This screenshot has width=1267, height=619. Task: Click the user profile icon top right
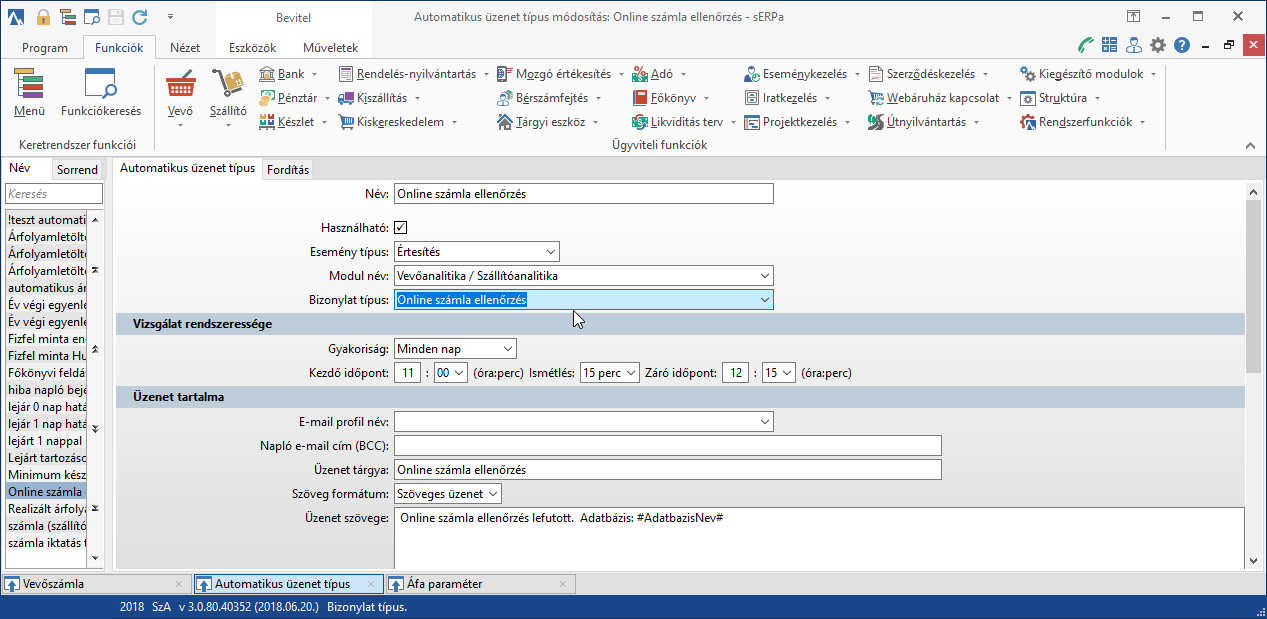click(1134, 45)
